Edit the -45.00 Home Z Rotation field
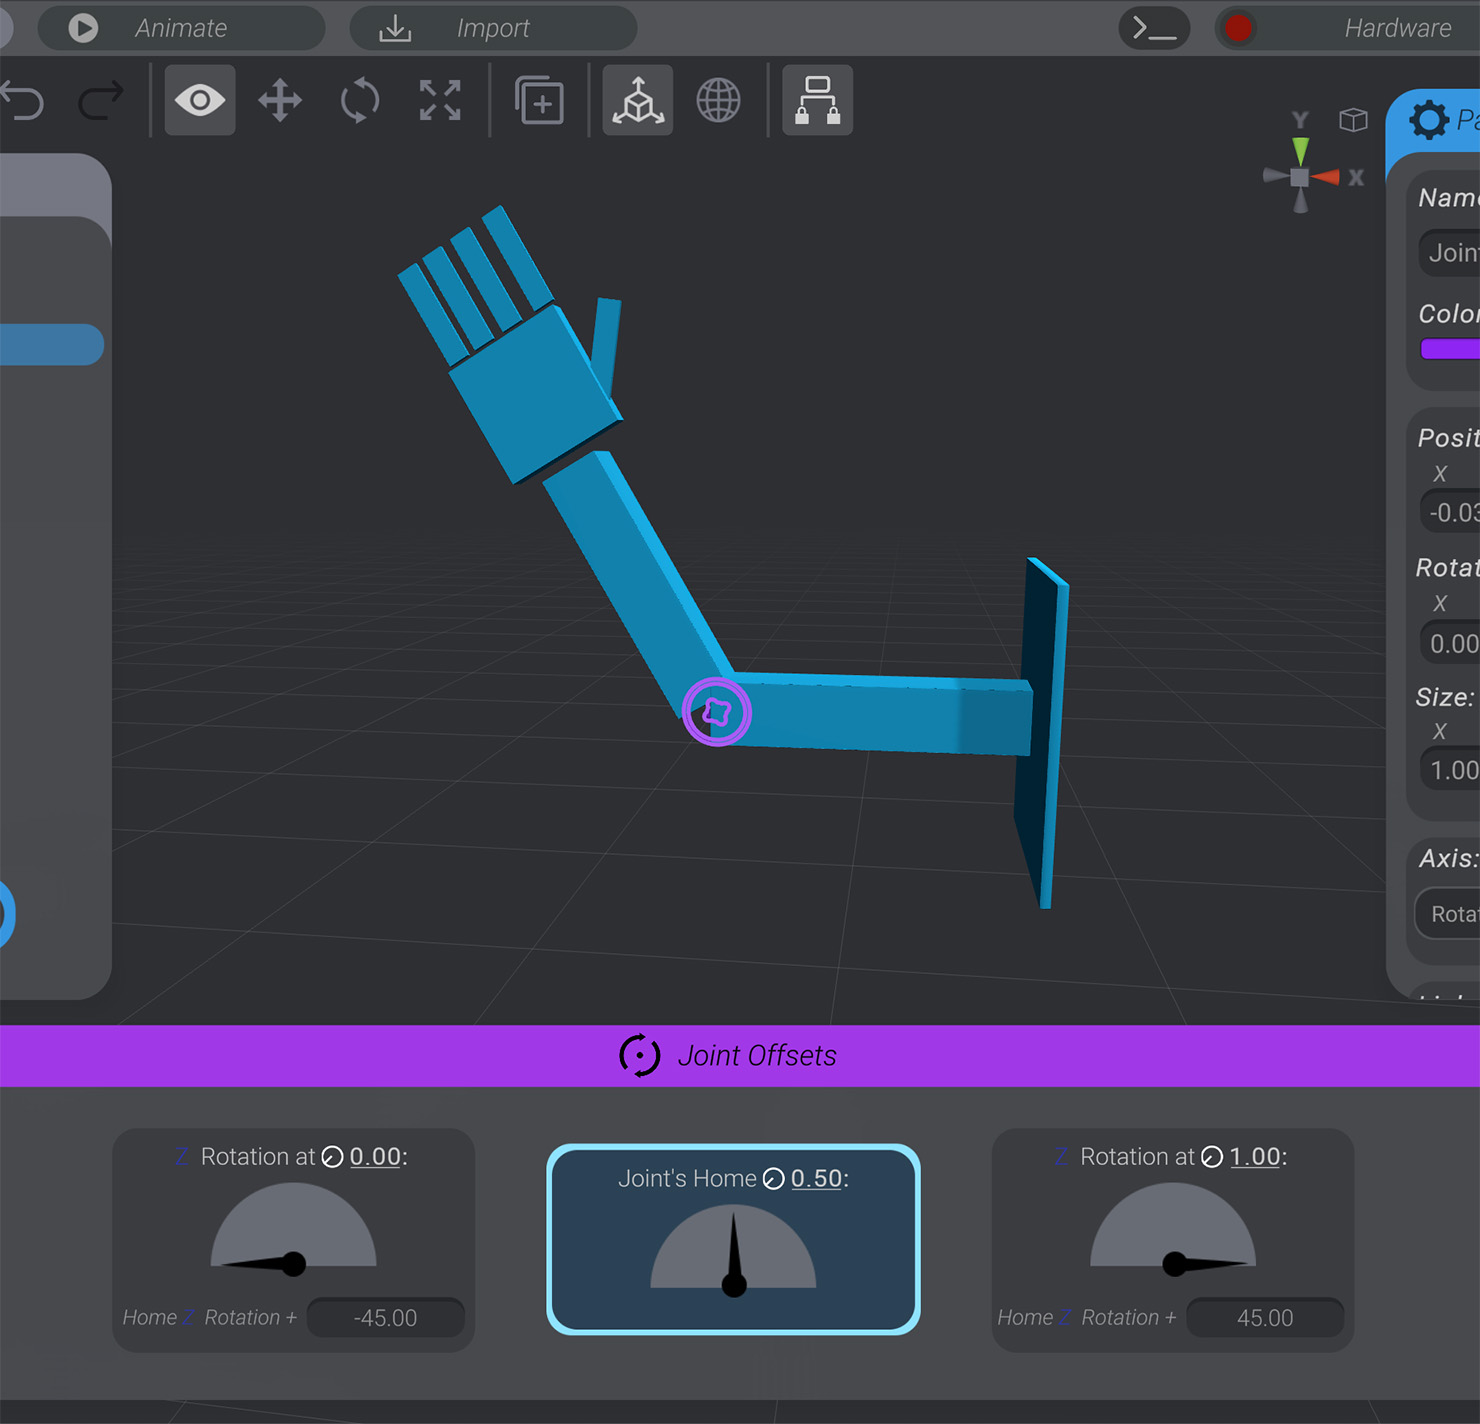This screenshot has width=1480, height=1424. coord(385,1317)
